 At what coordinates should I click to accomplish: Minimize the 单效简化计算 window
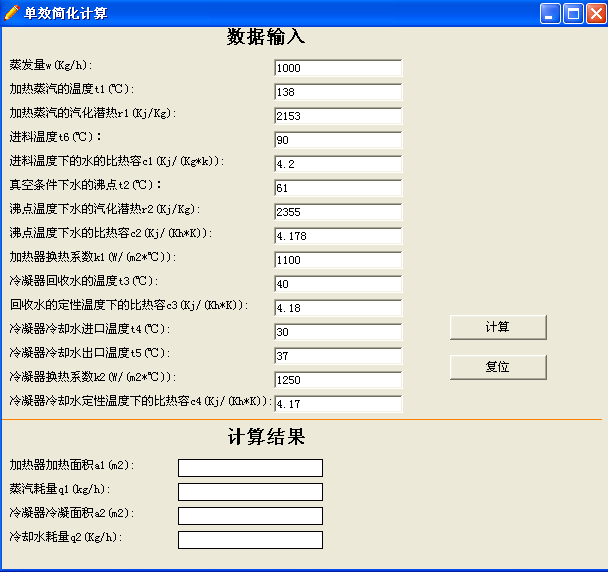pyautogui.click(x=550, y=14)
